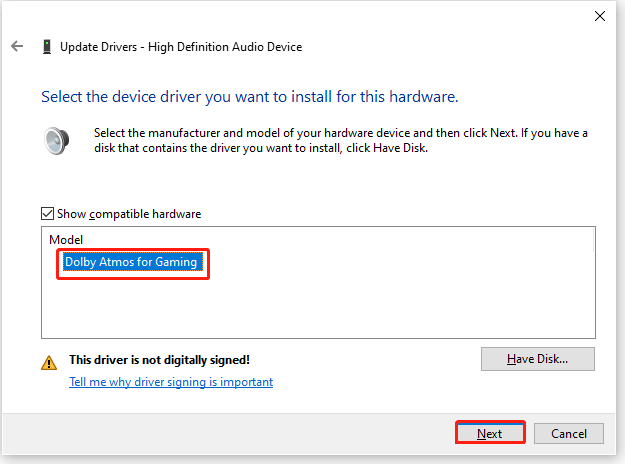
Task: Click the Update Drivers window title text
Action: click(x=181, y=47)
